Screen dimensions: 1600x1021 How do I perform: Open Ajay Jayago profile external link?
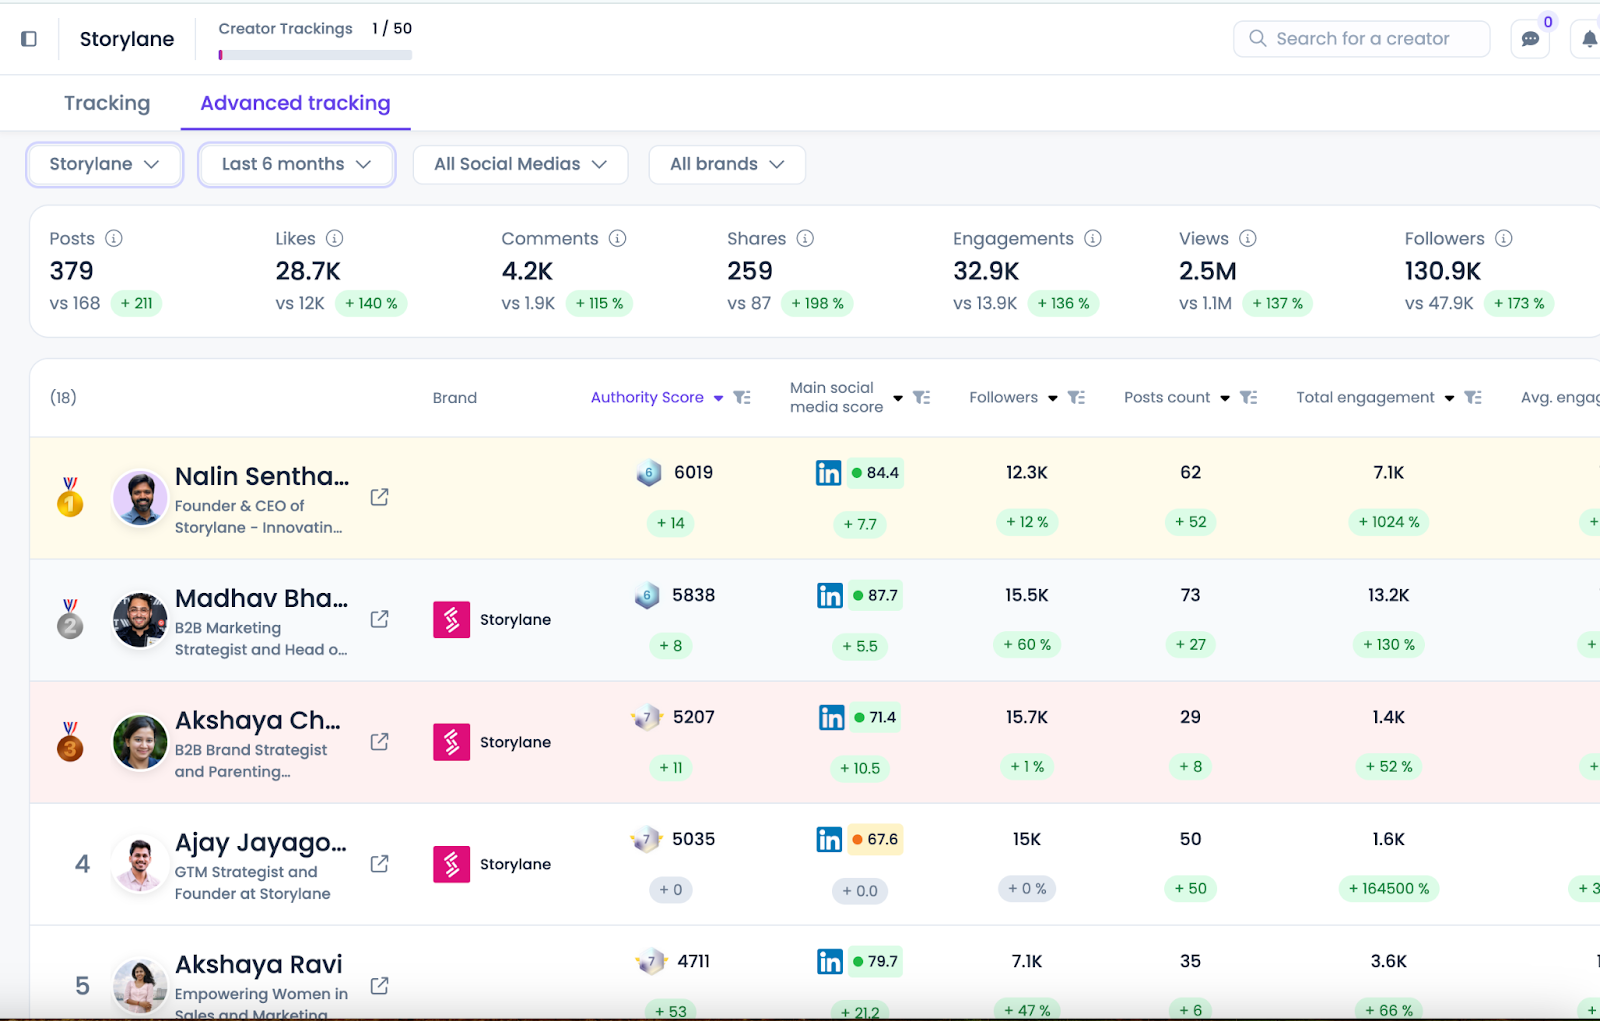pos(379,863)
